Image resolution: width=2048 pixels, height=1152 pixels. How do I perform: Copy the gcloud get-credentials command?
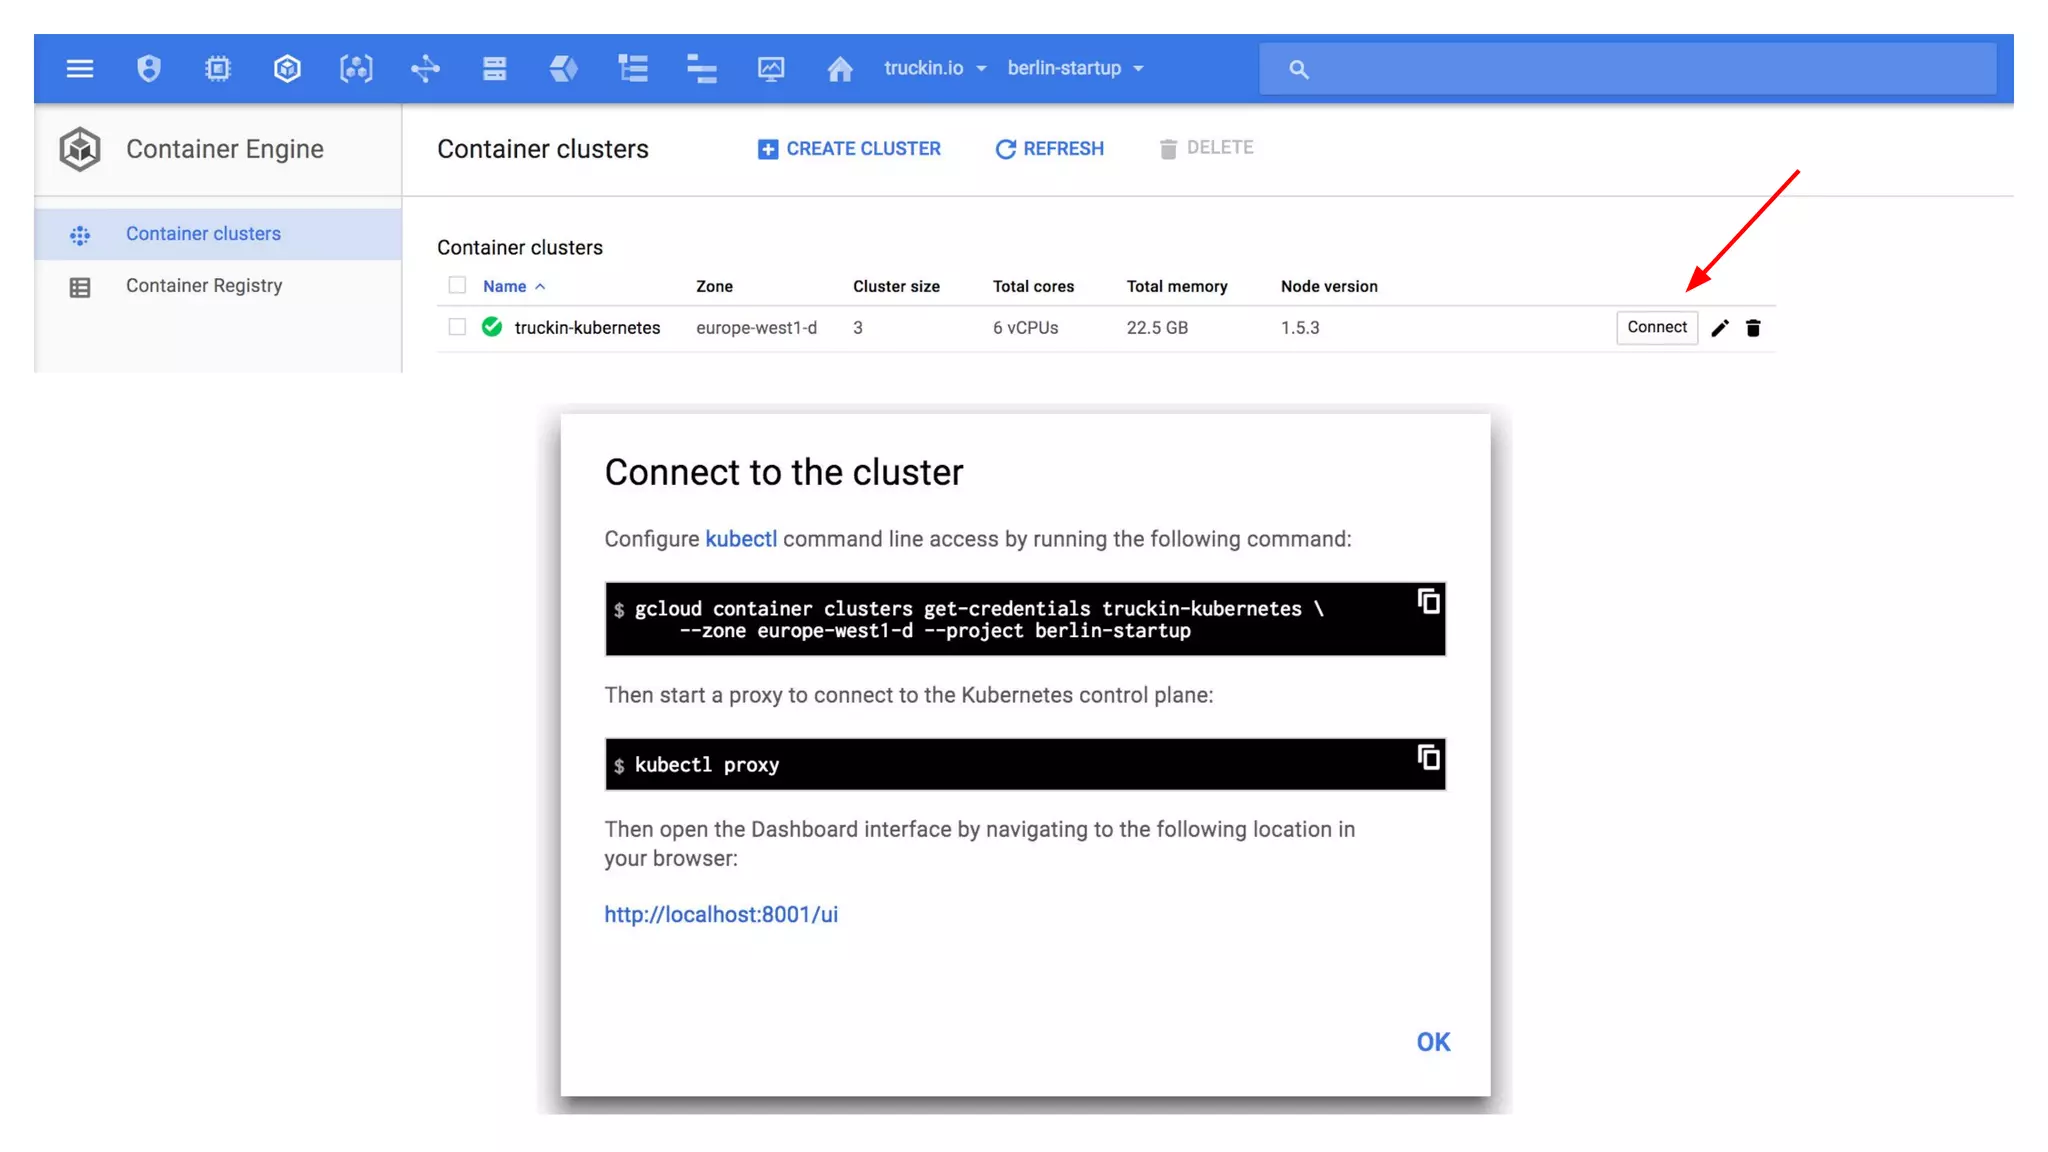(x=1429, y=601)
